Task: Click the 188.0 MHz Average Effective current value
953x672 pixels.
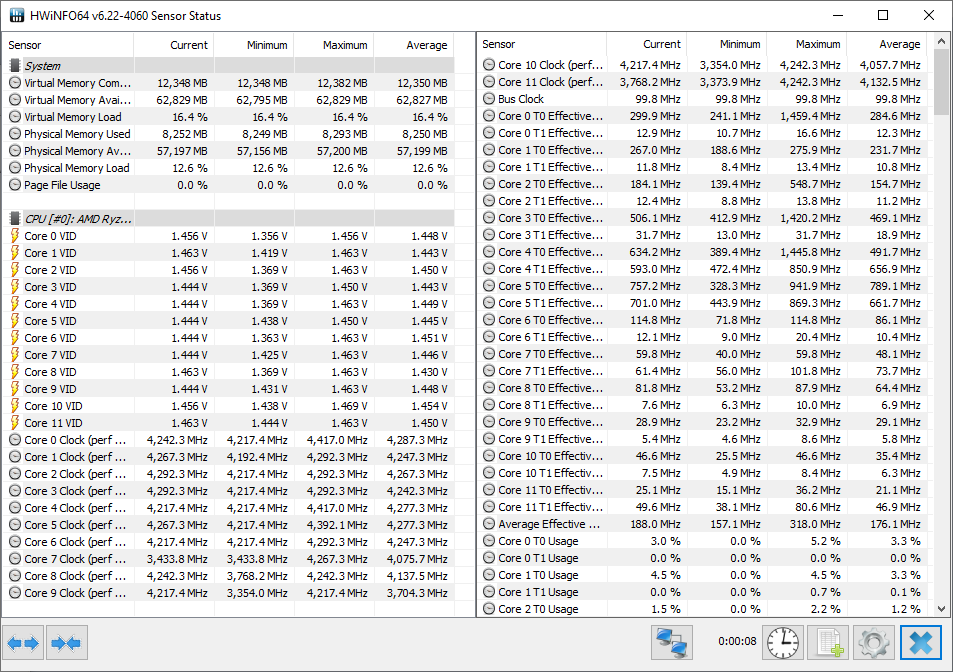Action: [x=655, y=524]
